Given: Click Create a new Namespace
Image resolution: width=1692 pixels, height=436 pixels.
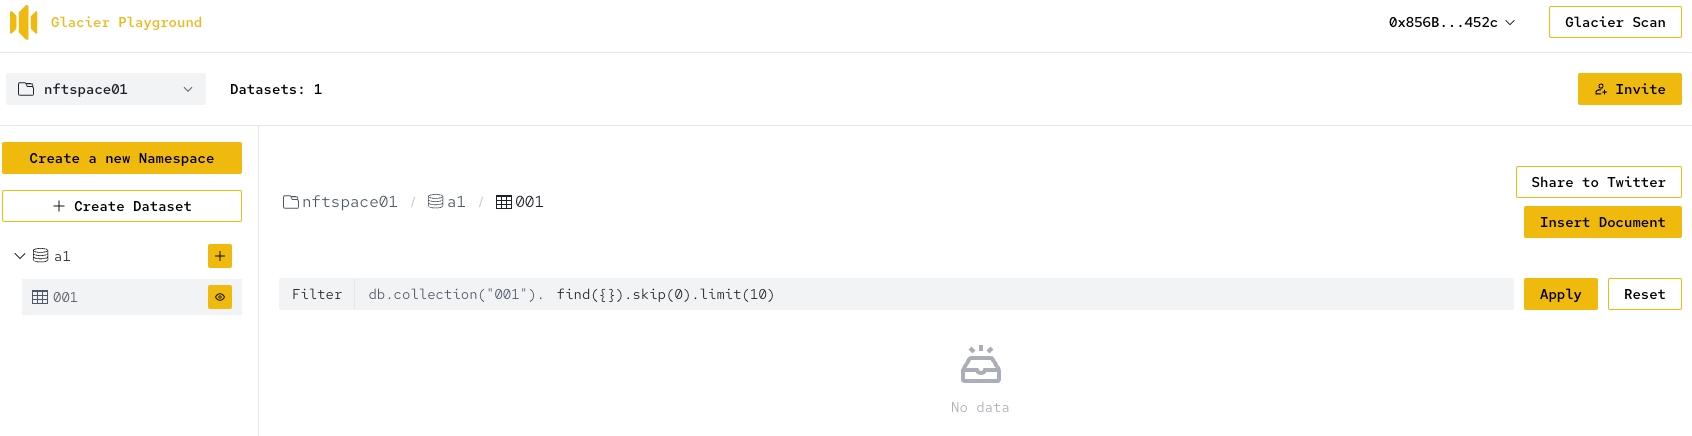Looking at the screenshot, I should 122,158.
